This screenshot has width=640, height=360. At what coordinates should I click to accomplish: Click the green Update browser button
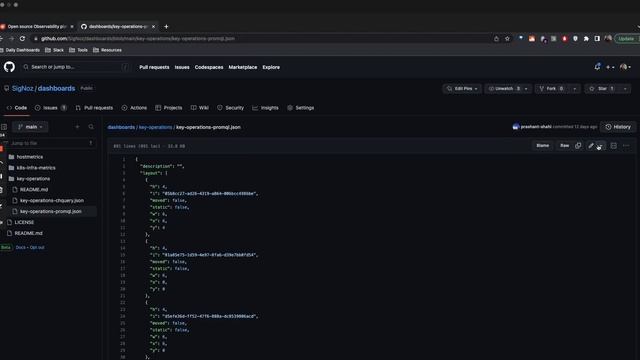pyautogui.click(x=627, y=38)
